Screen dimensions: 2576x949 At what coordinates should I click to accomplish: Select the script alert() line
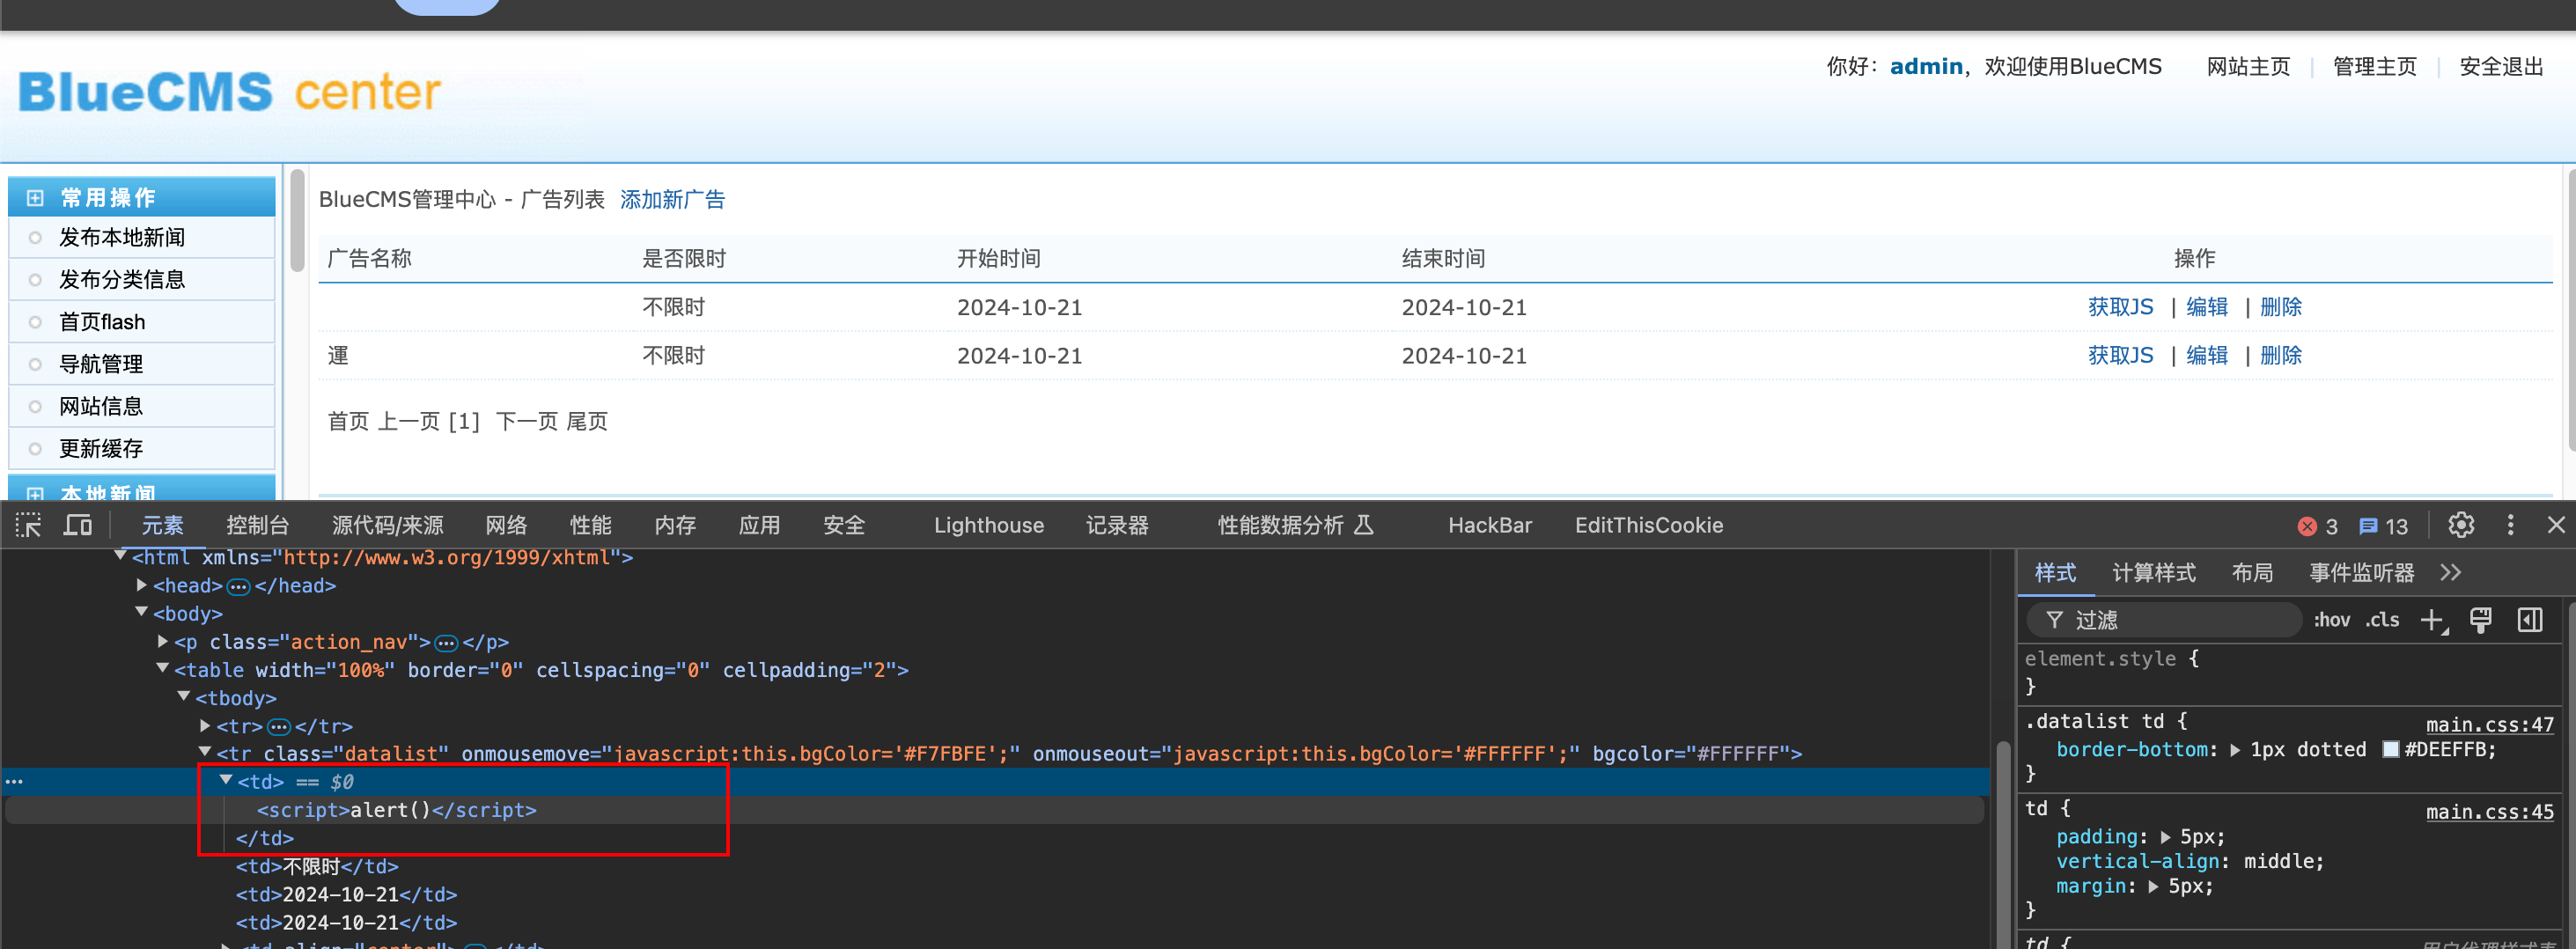(396, 810)
